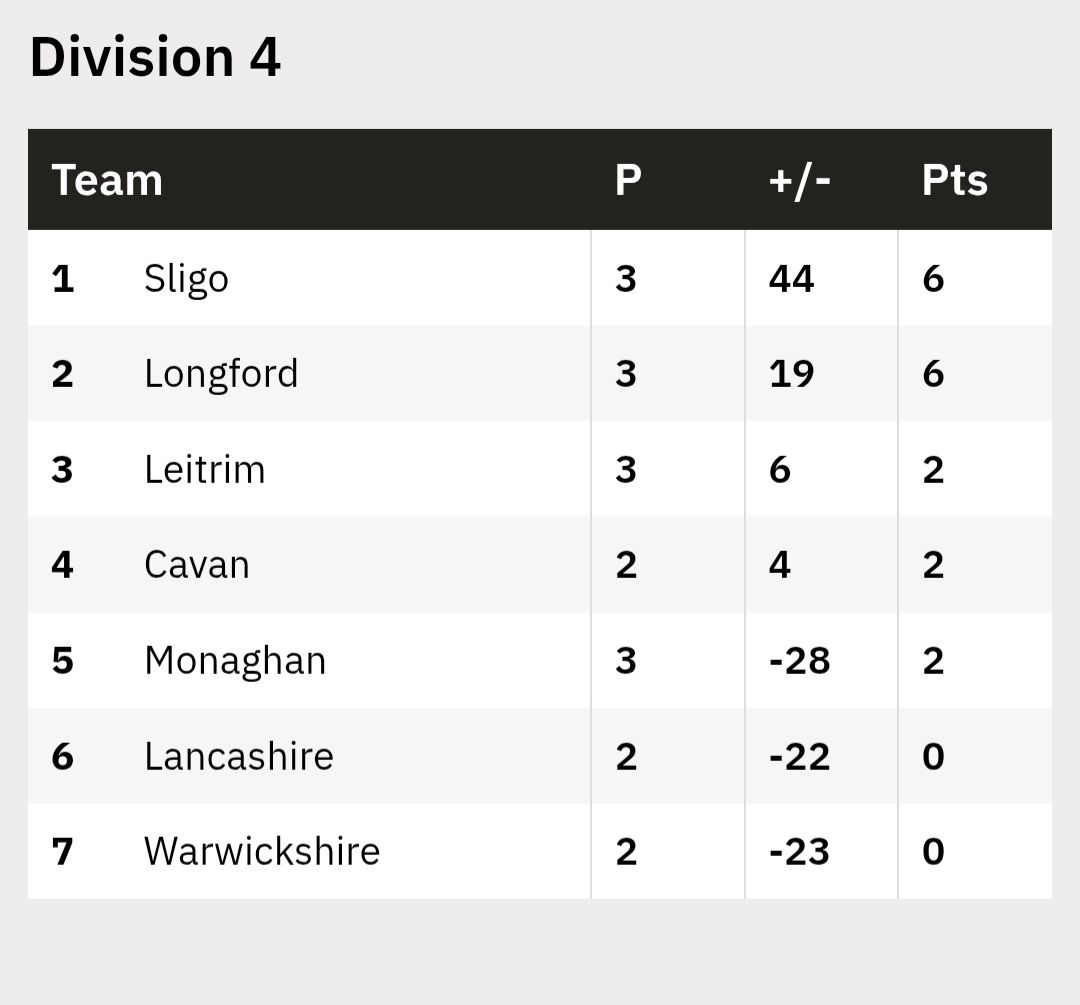1080x1005 pixels.
Task: Click Sligo's score difference of 44
Action: point(791,278)
